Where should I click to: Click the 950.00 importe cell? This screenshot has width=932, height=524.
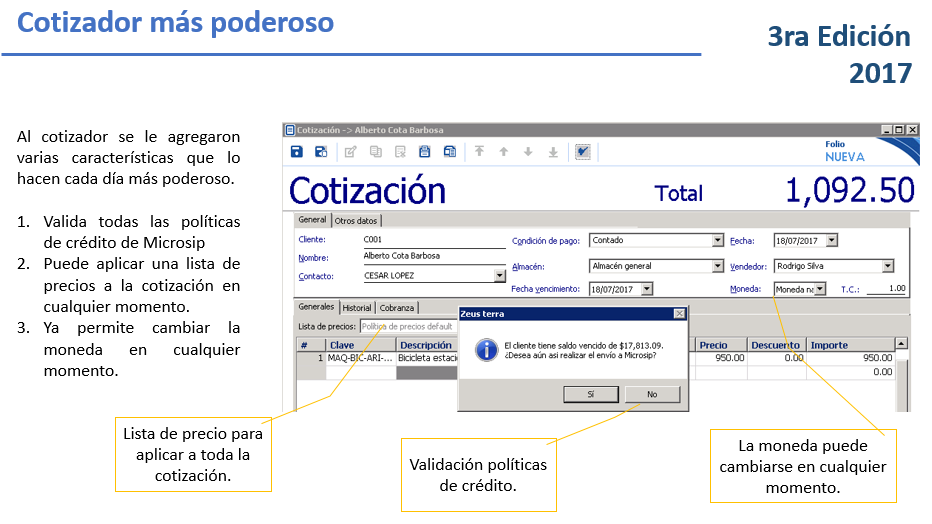pyautogui.click(x=850, y=358)
